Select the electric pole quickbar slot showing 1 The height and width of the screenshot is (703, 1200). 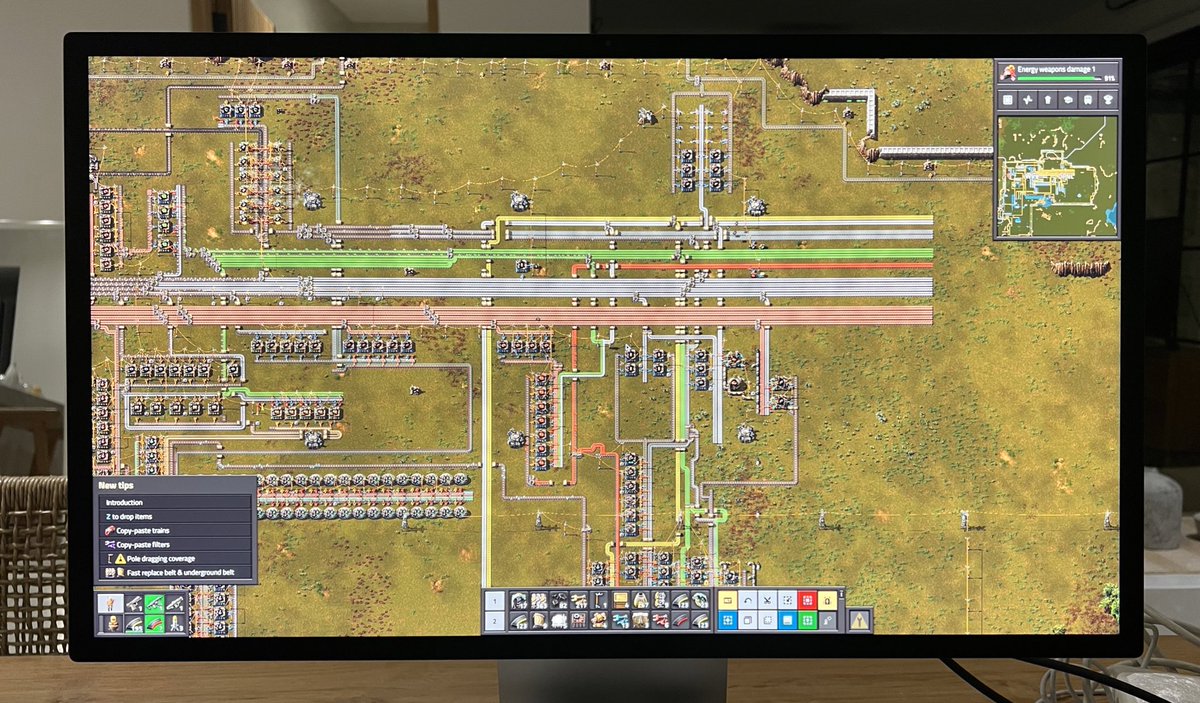599,600
